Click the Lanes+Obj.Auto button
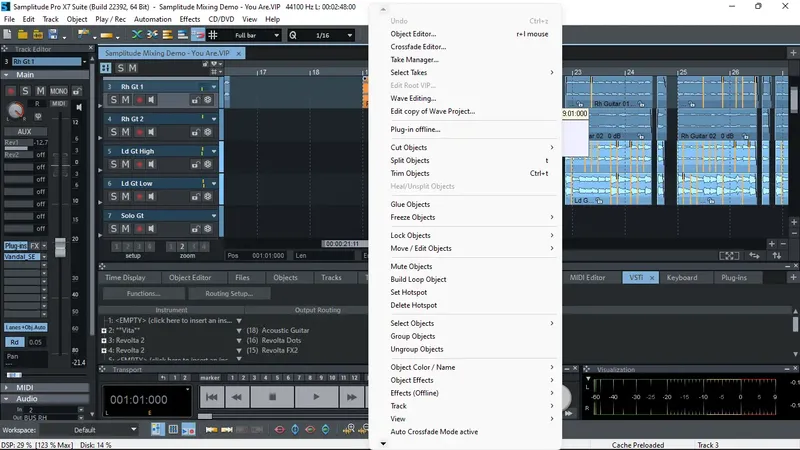 point(26,327)
